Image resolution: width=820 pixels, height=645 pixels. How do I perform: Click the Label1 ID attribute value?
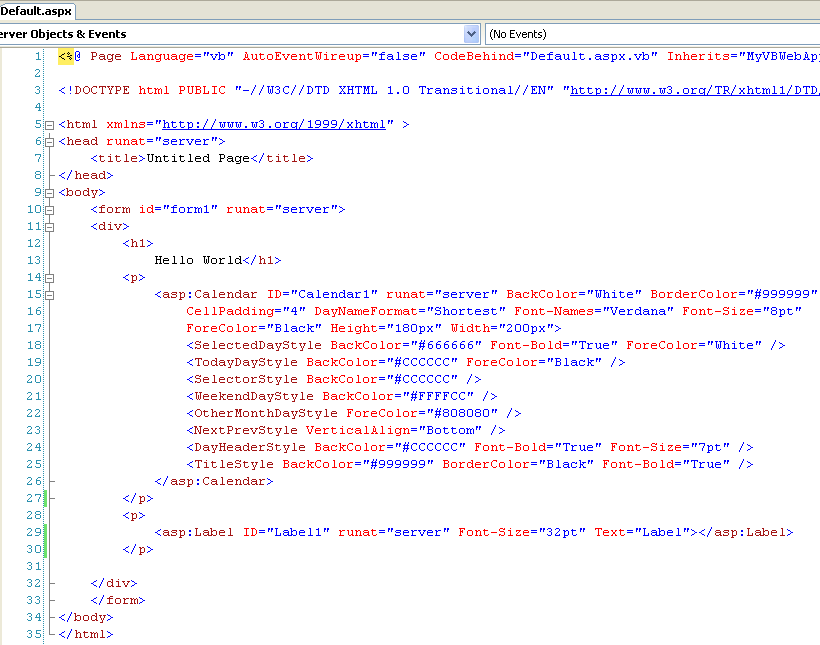pyautogui.click(x=299, y=532)
